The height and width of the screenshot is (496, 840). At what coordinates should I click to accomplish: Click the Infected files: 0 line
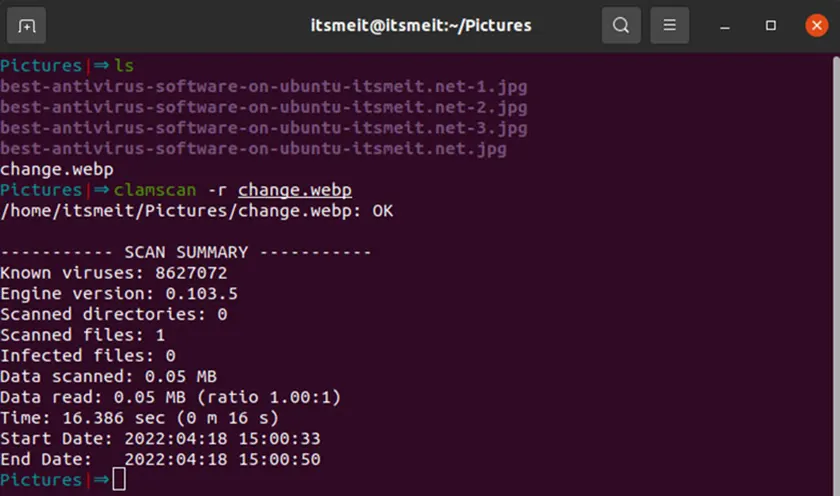[88, 356]
